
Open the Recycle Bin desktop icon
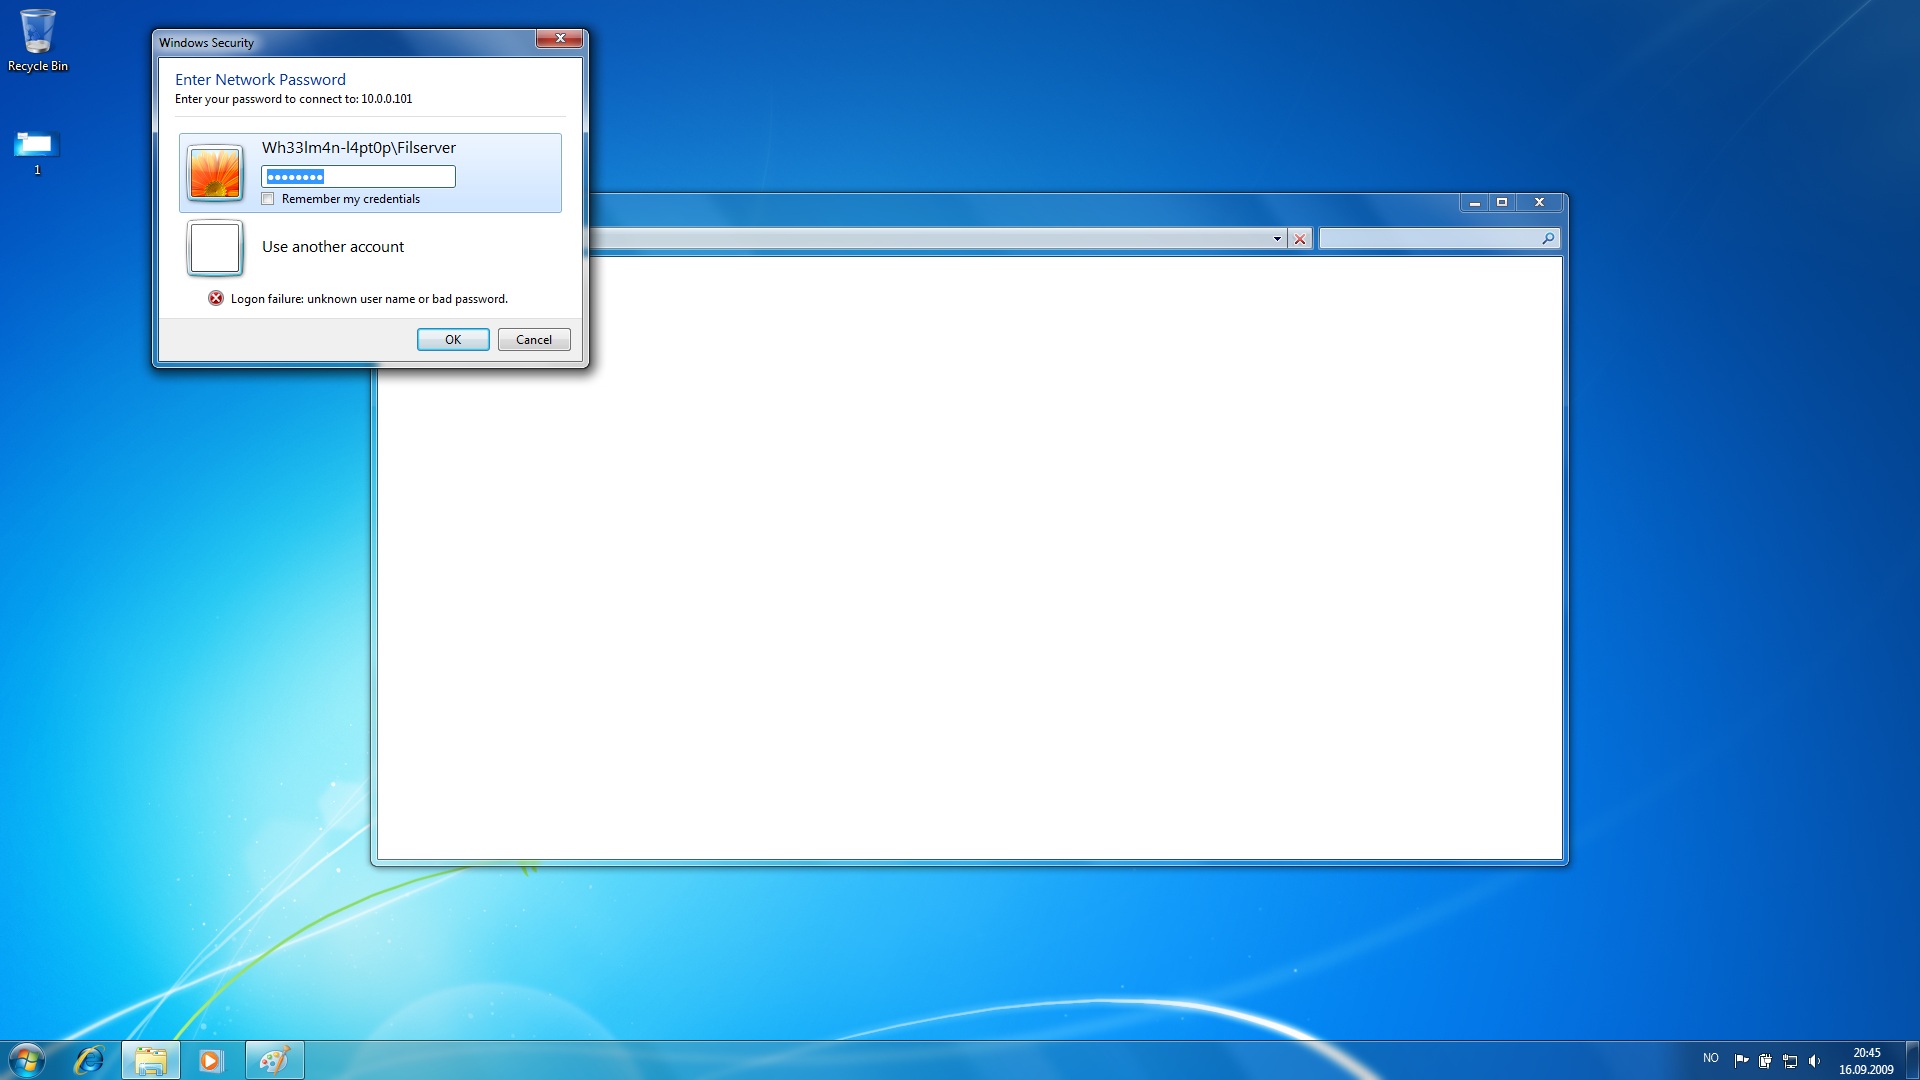(x=38, y=40)
